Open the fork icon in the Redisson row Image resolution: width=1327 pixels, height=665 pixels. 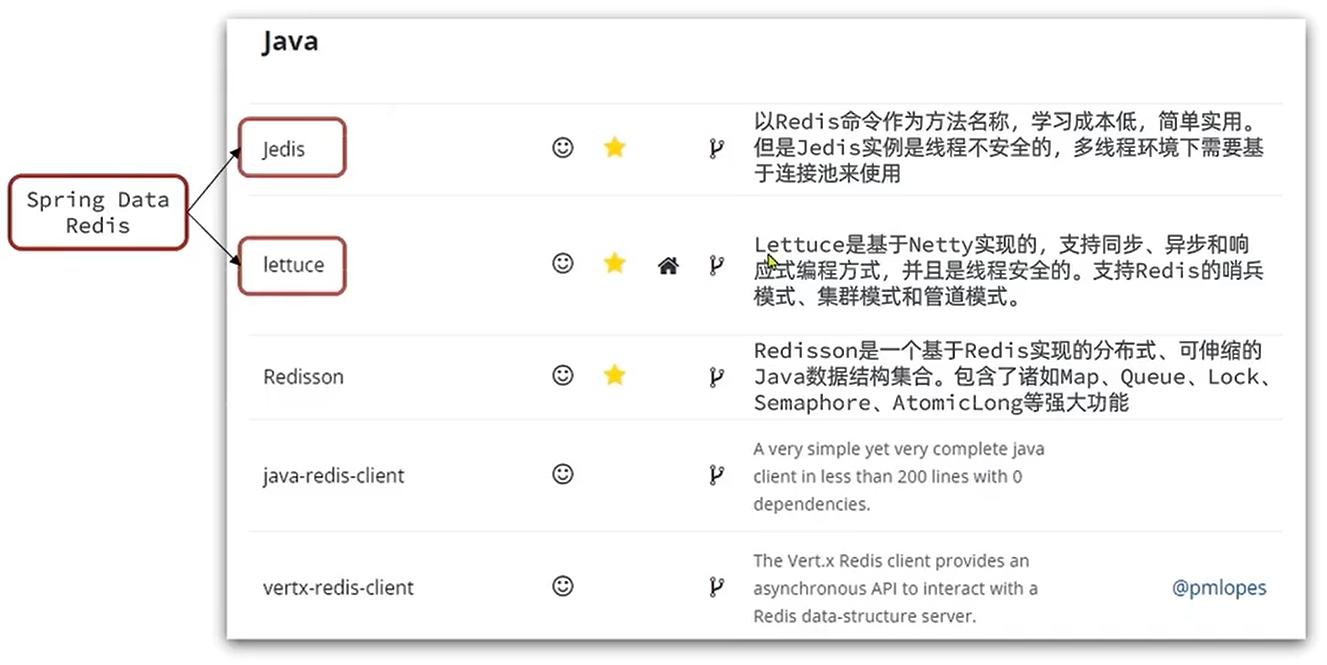point(716,377)
